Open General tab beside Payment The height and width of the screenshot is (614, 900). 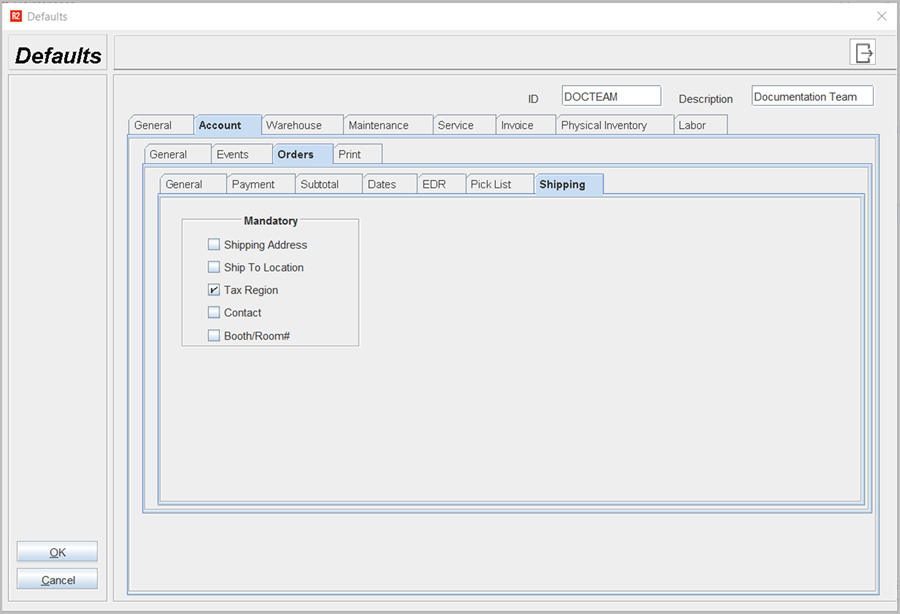tap(193, 184)
